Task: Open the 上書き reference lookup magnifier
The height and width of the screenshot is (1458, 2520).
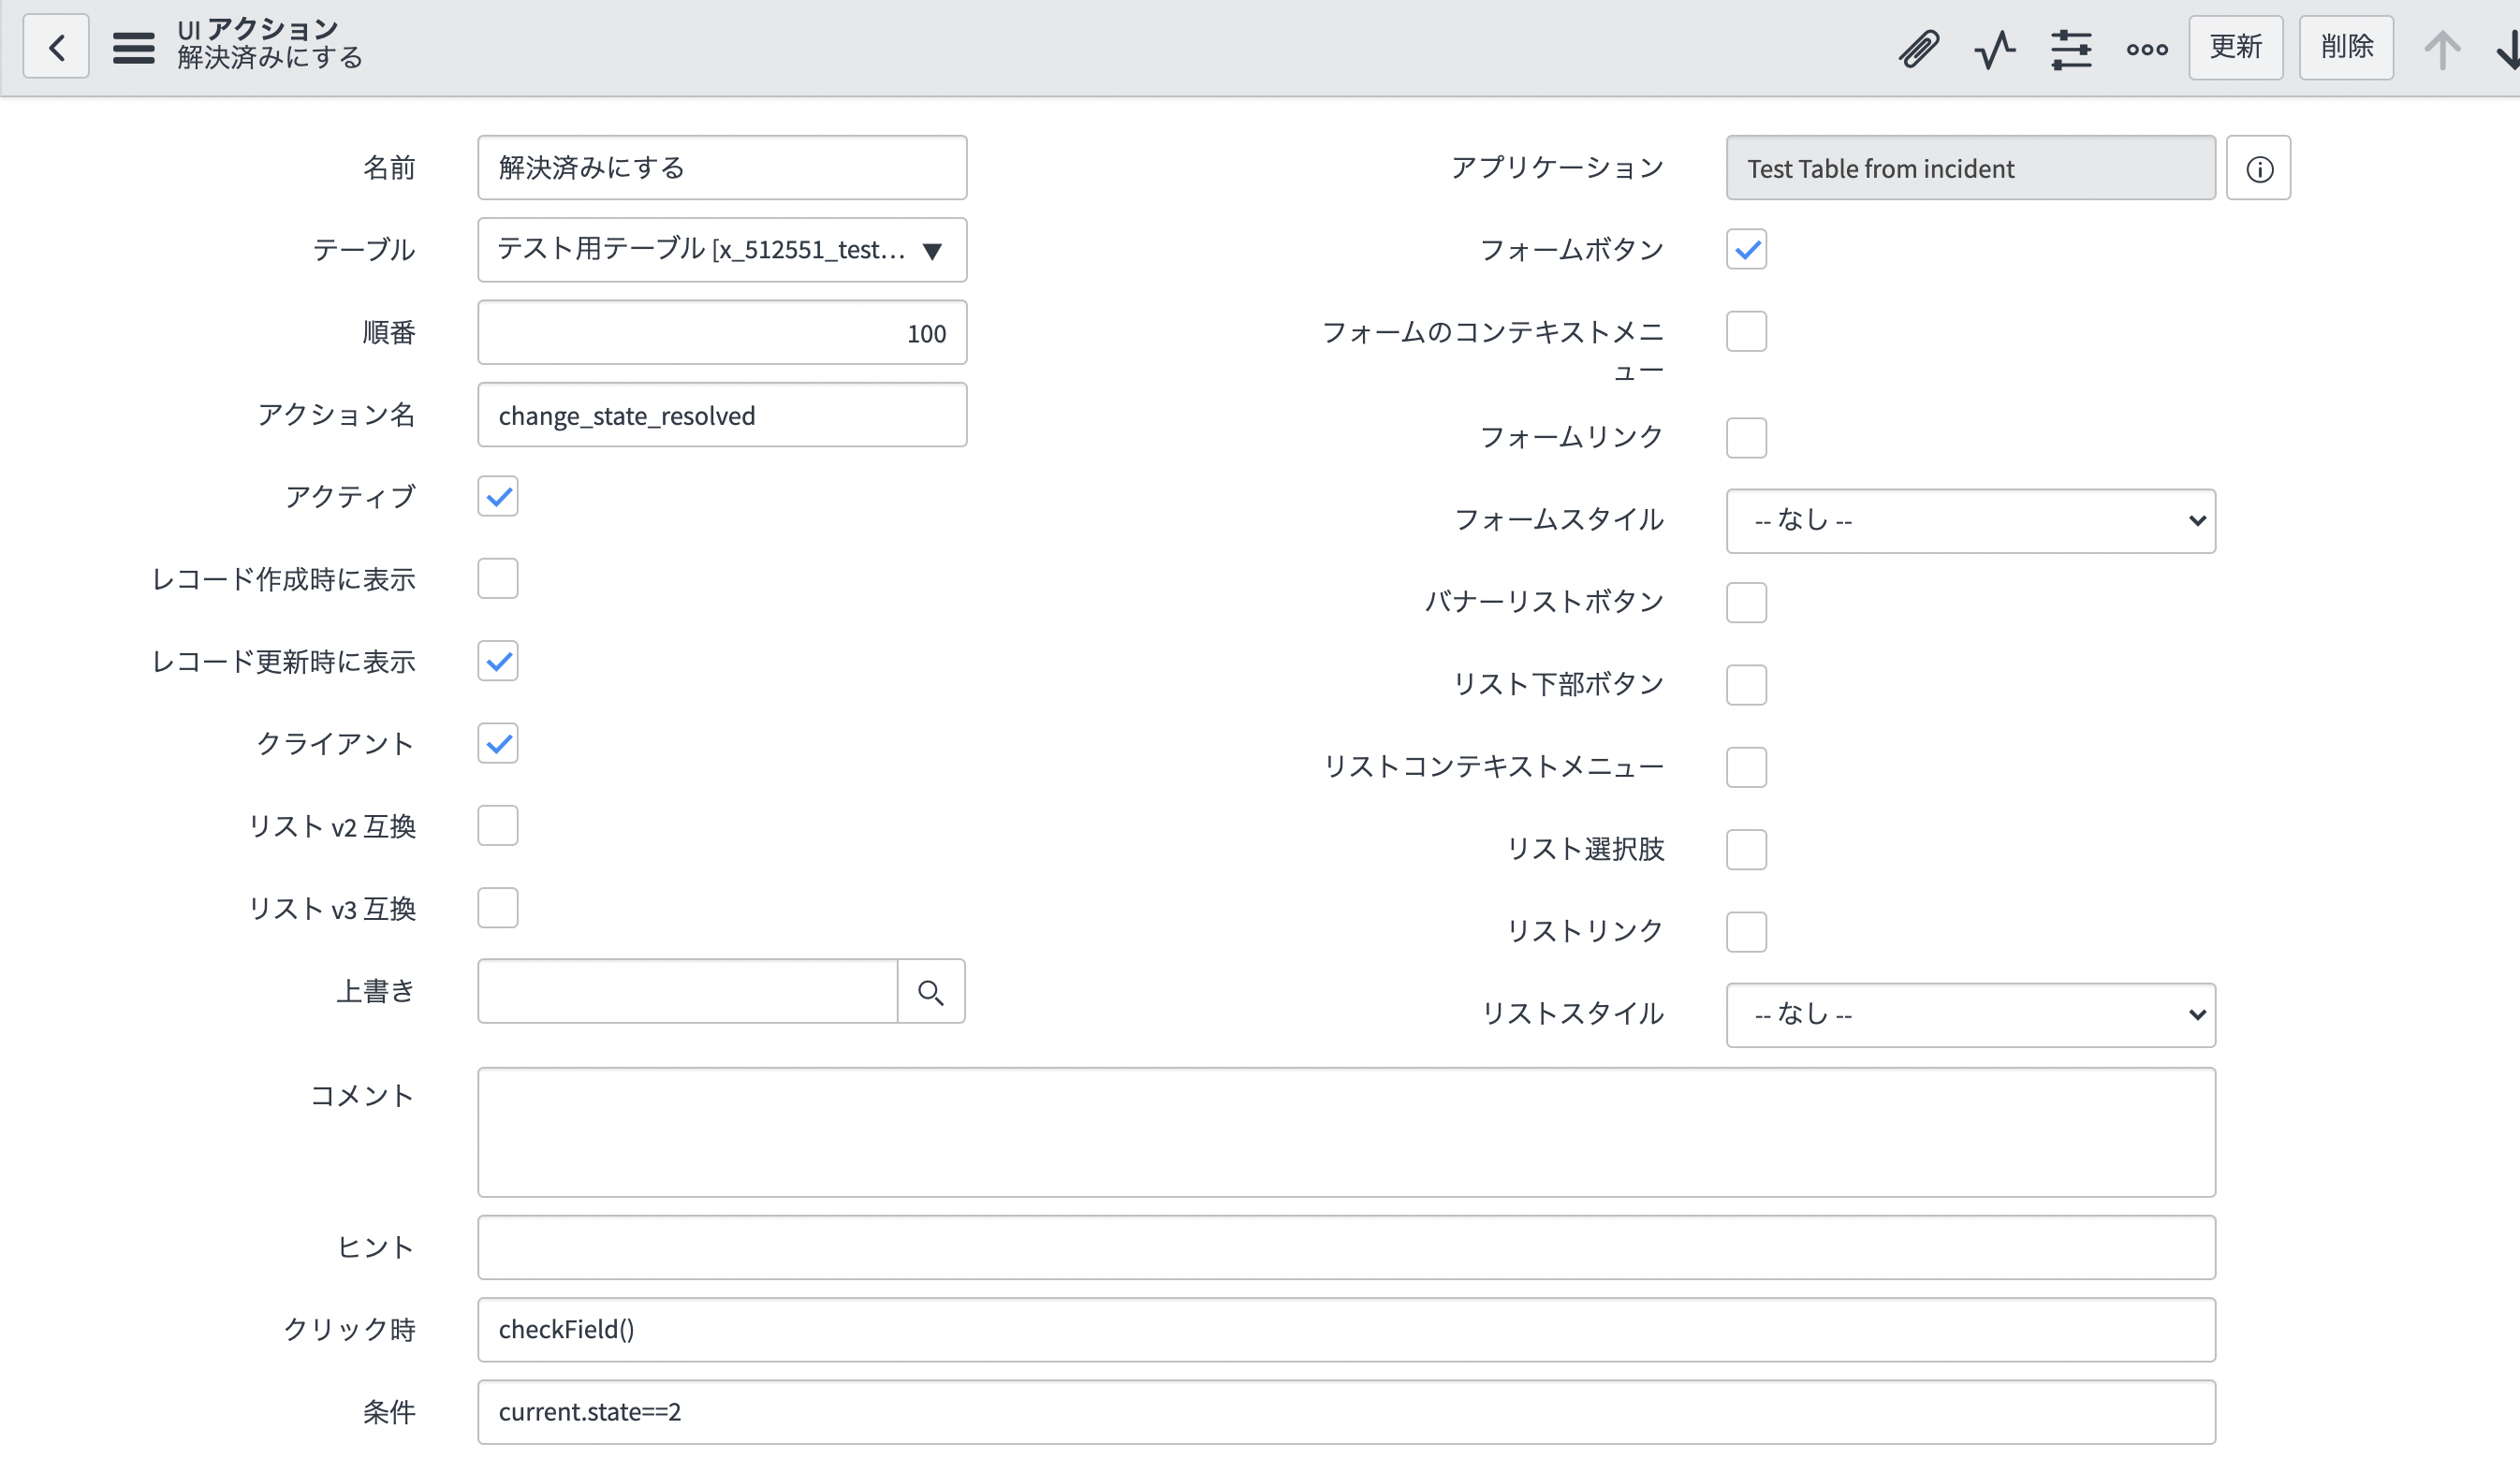Action: coord(931,991)
